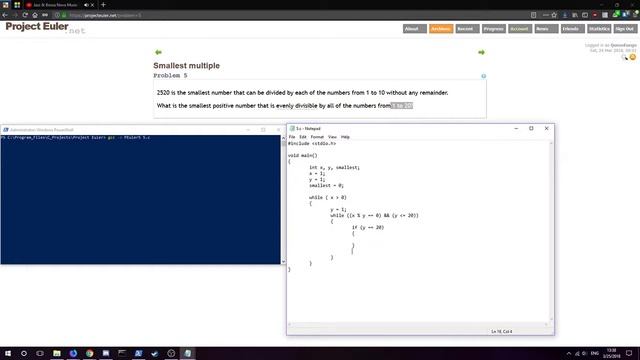Click the Project Euler logo
640x360 pixels.
point(45,28)
